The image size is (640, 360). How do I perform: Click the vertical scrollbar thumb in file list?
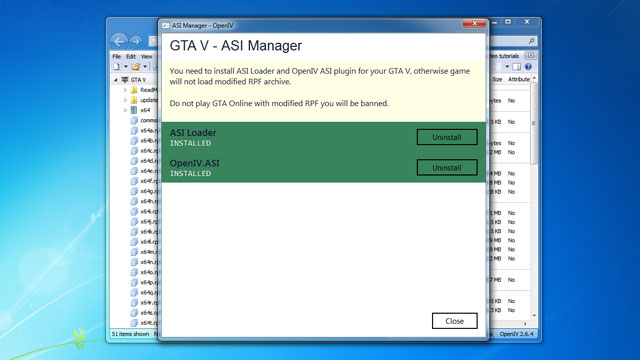pyautogui.click(x=534, y=123)
